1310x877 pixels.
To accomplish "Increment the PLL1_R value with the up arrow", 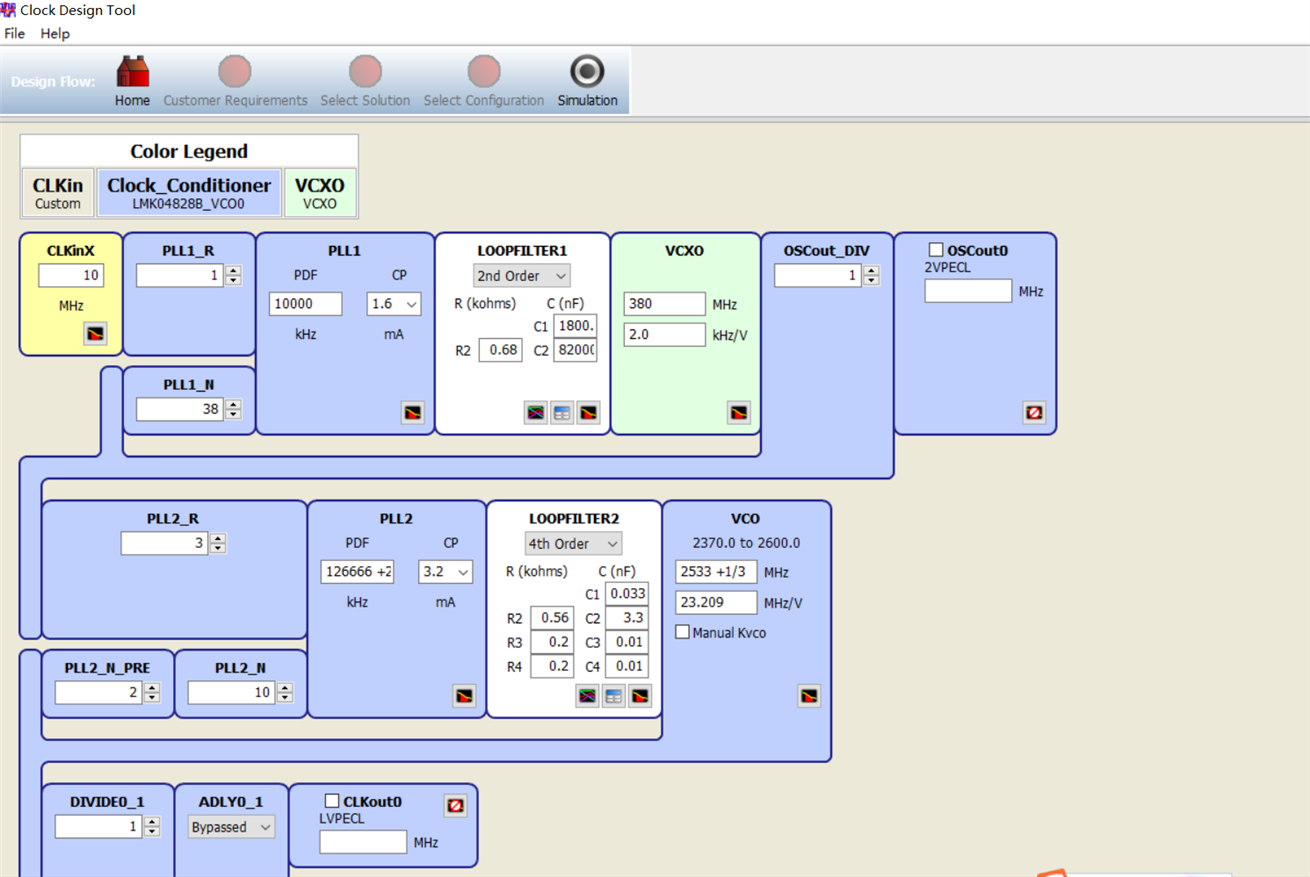I will coord(233,270).
